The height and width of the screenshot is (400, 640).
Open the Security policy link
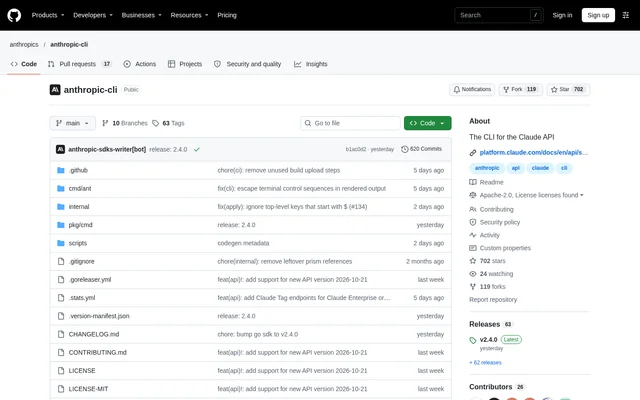[495, 222]
